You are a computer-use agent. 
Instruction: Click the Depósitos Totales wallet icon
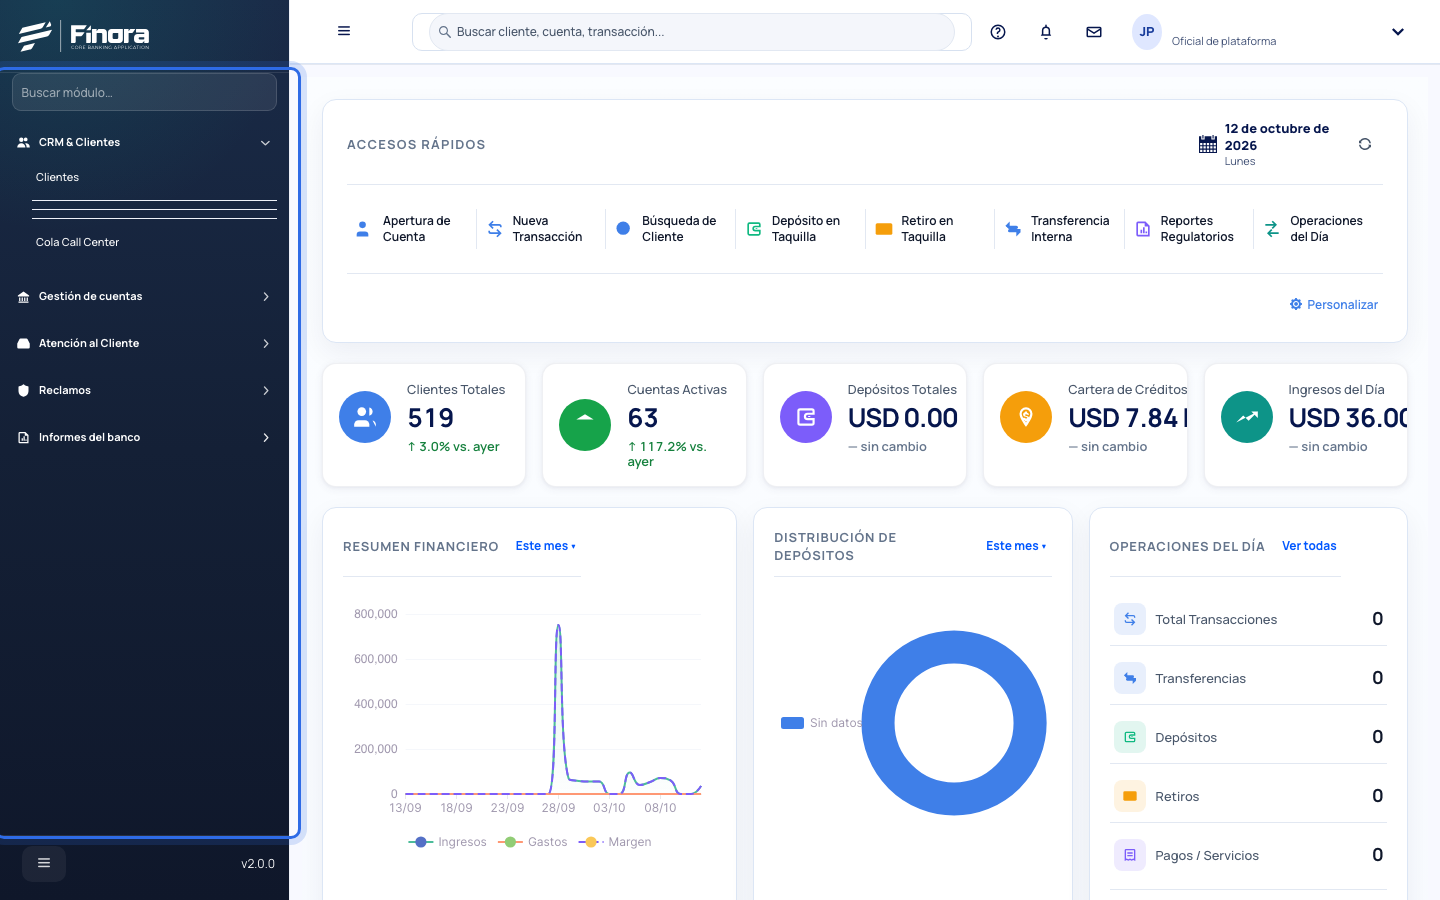click(806, 417)
